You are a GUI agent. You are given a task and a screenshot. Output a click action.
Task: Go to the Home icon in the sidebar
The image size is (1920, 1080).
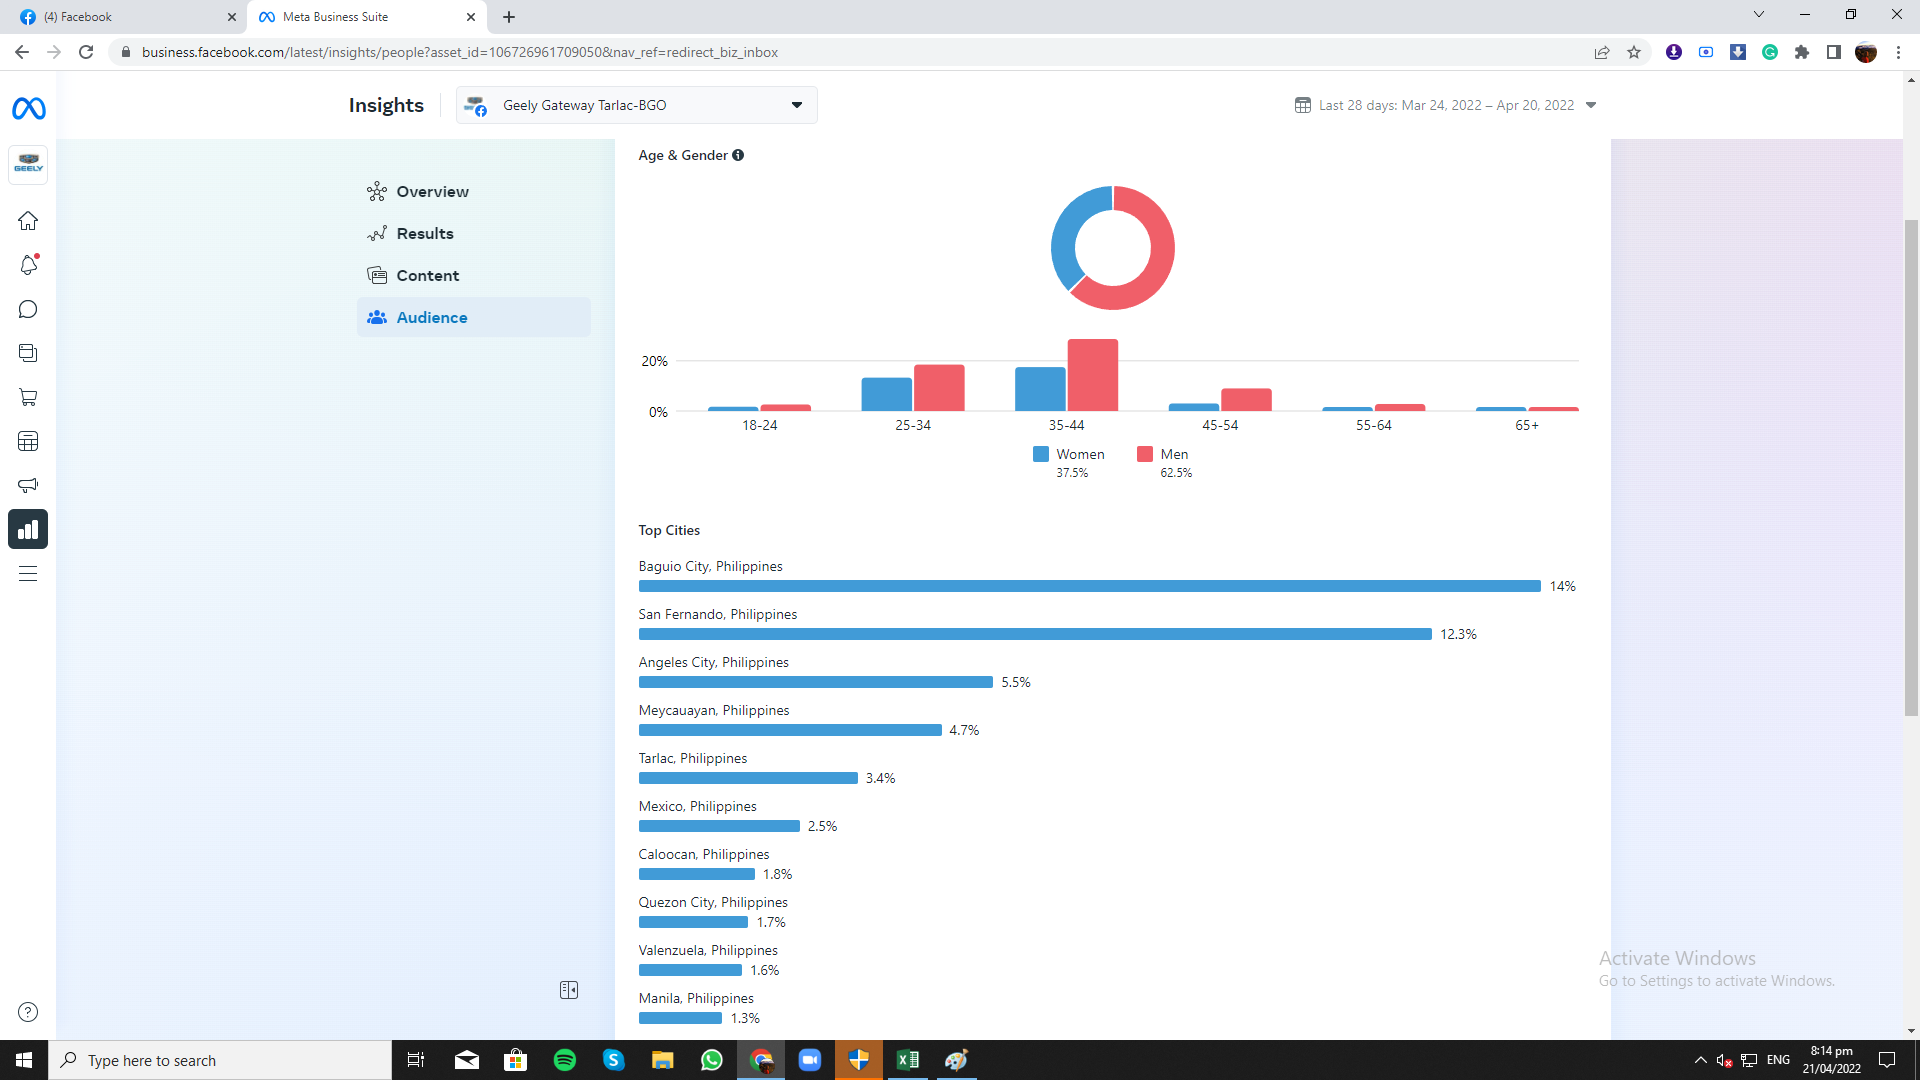(28, 220)
